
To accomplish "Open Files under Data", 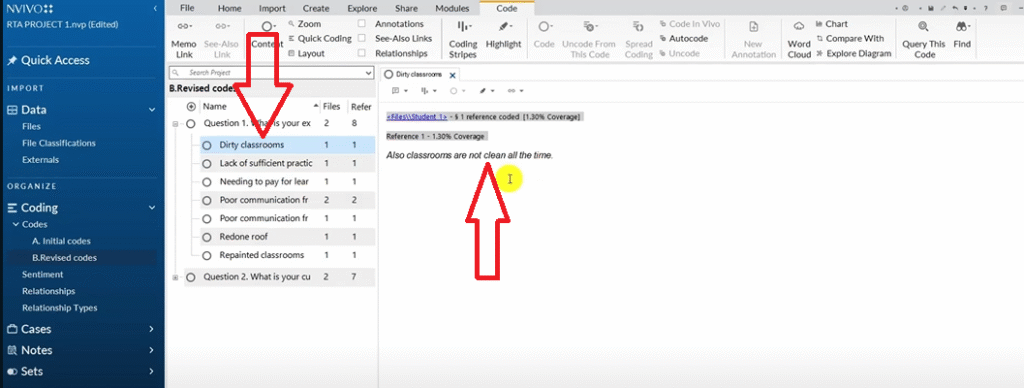I will coord(31,127).
